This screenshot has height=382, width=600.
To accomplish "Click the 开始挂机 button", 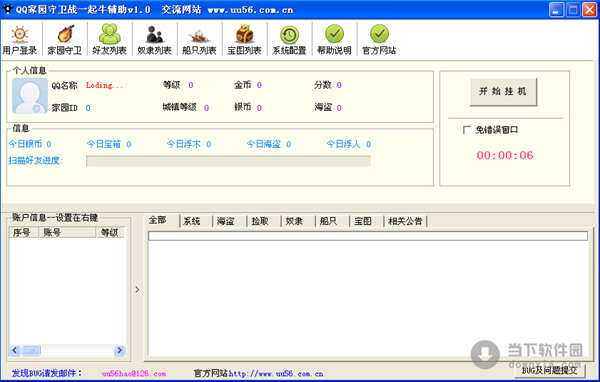I will 503,91.
